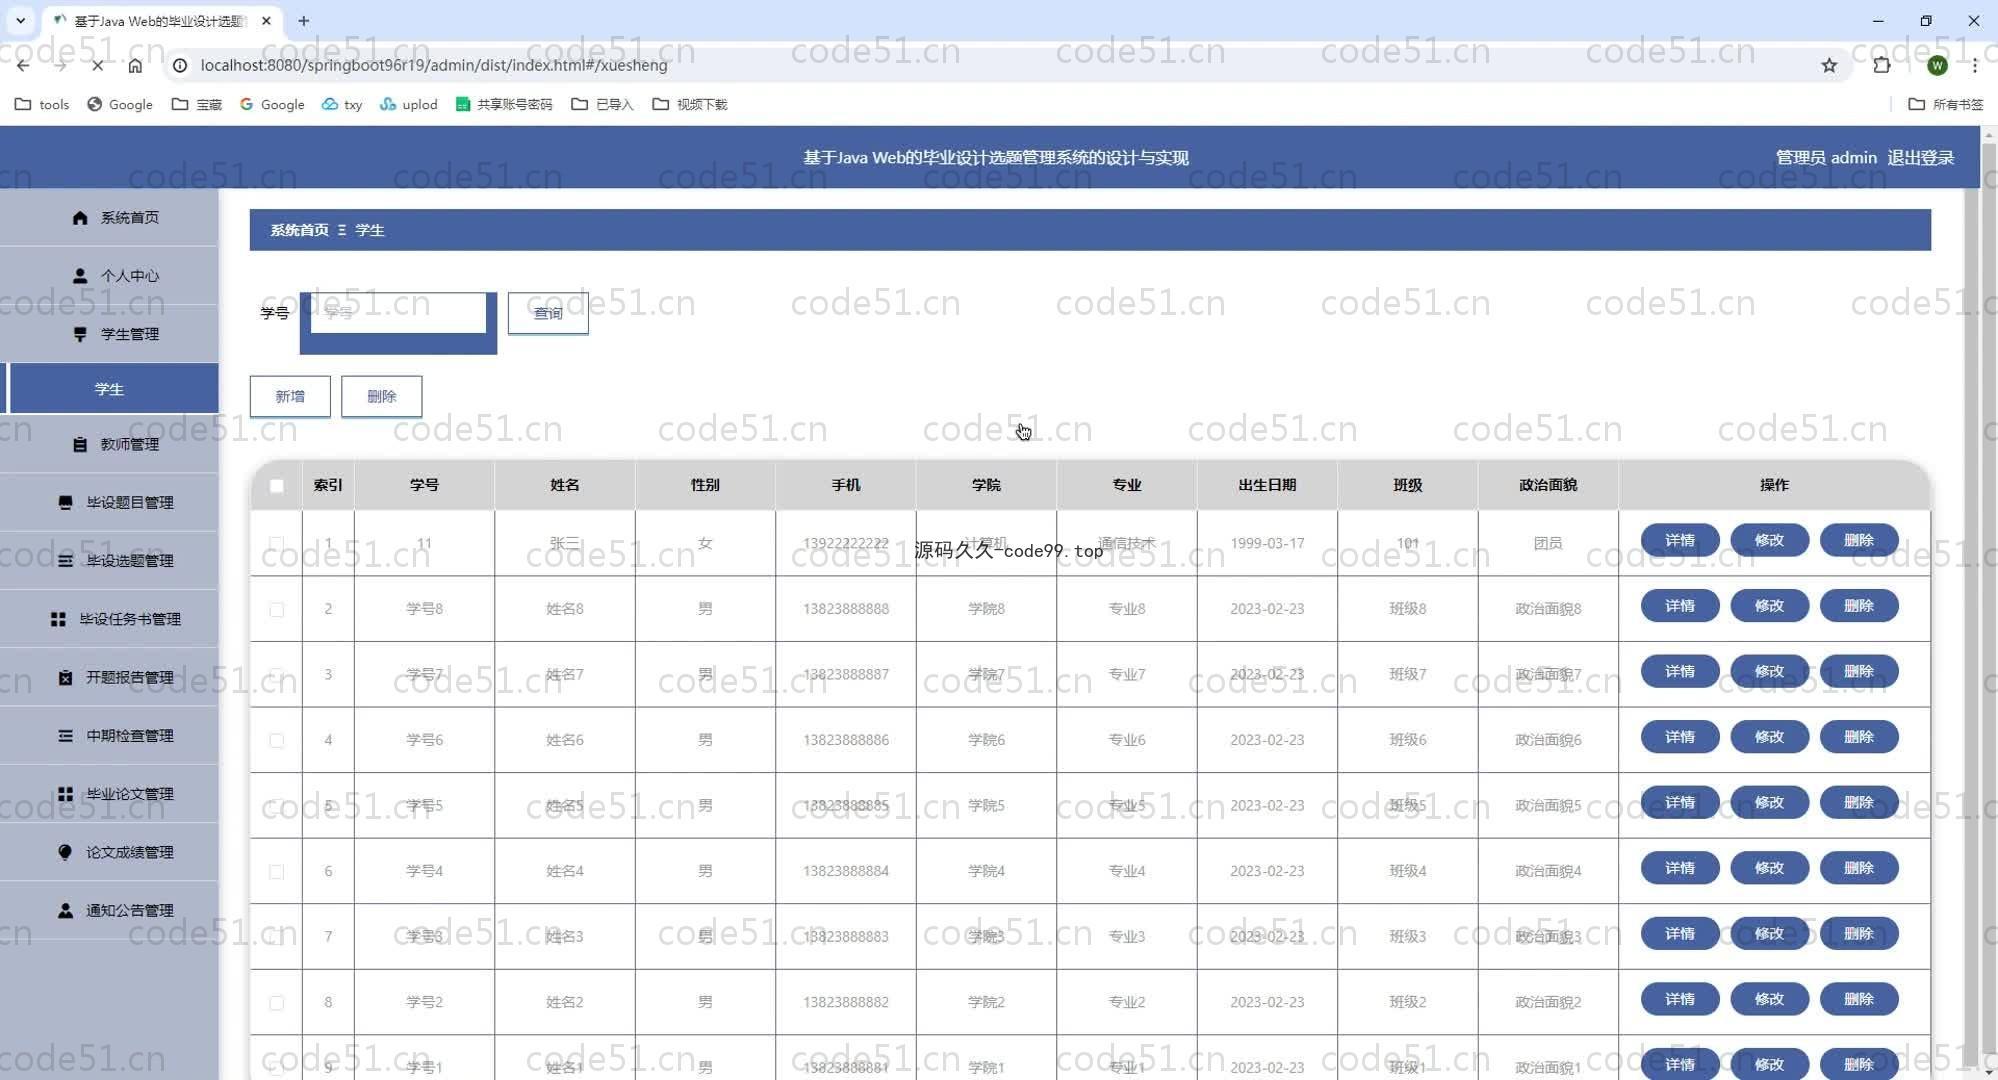
Task: Click the 查询 search button
Action: click(x=548, y=313)
